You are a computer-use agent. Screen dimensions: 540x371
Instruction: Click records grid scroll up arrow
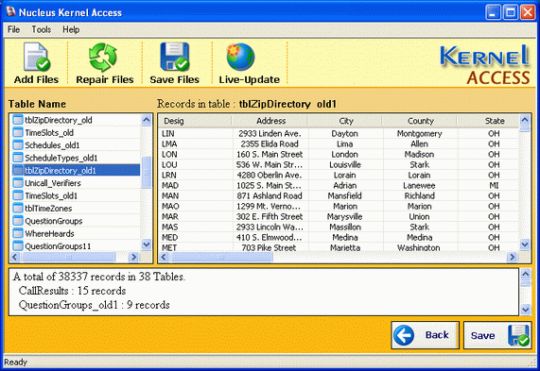(x=525, y=120)
